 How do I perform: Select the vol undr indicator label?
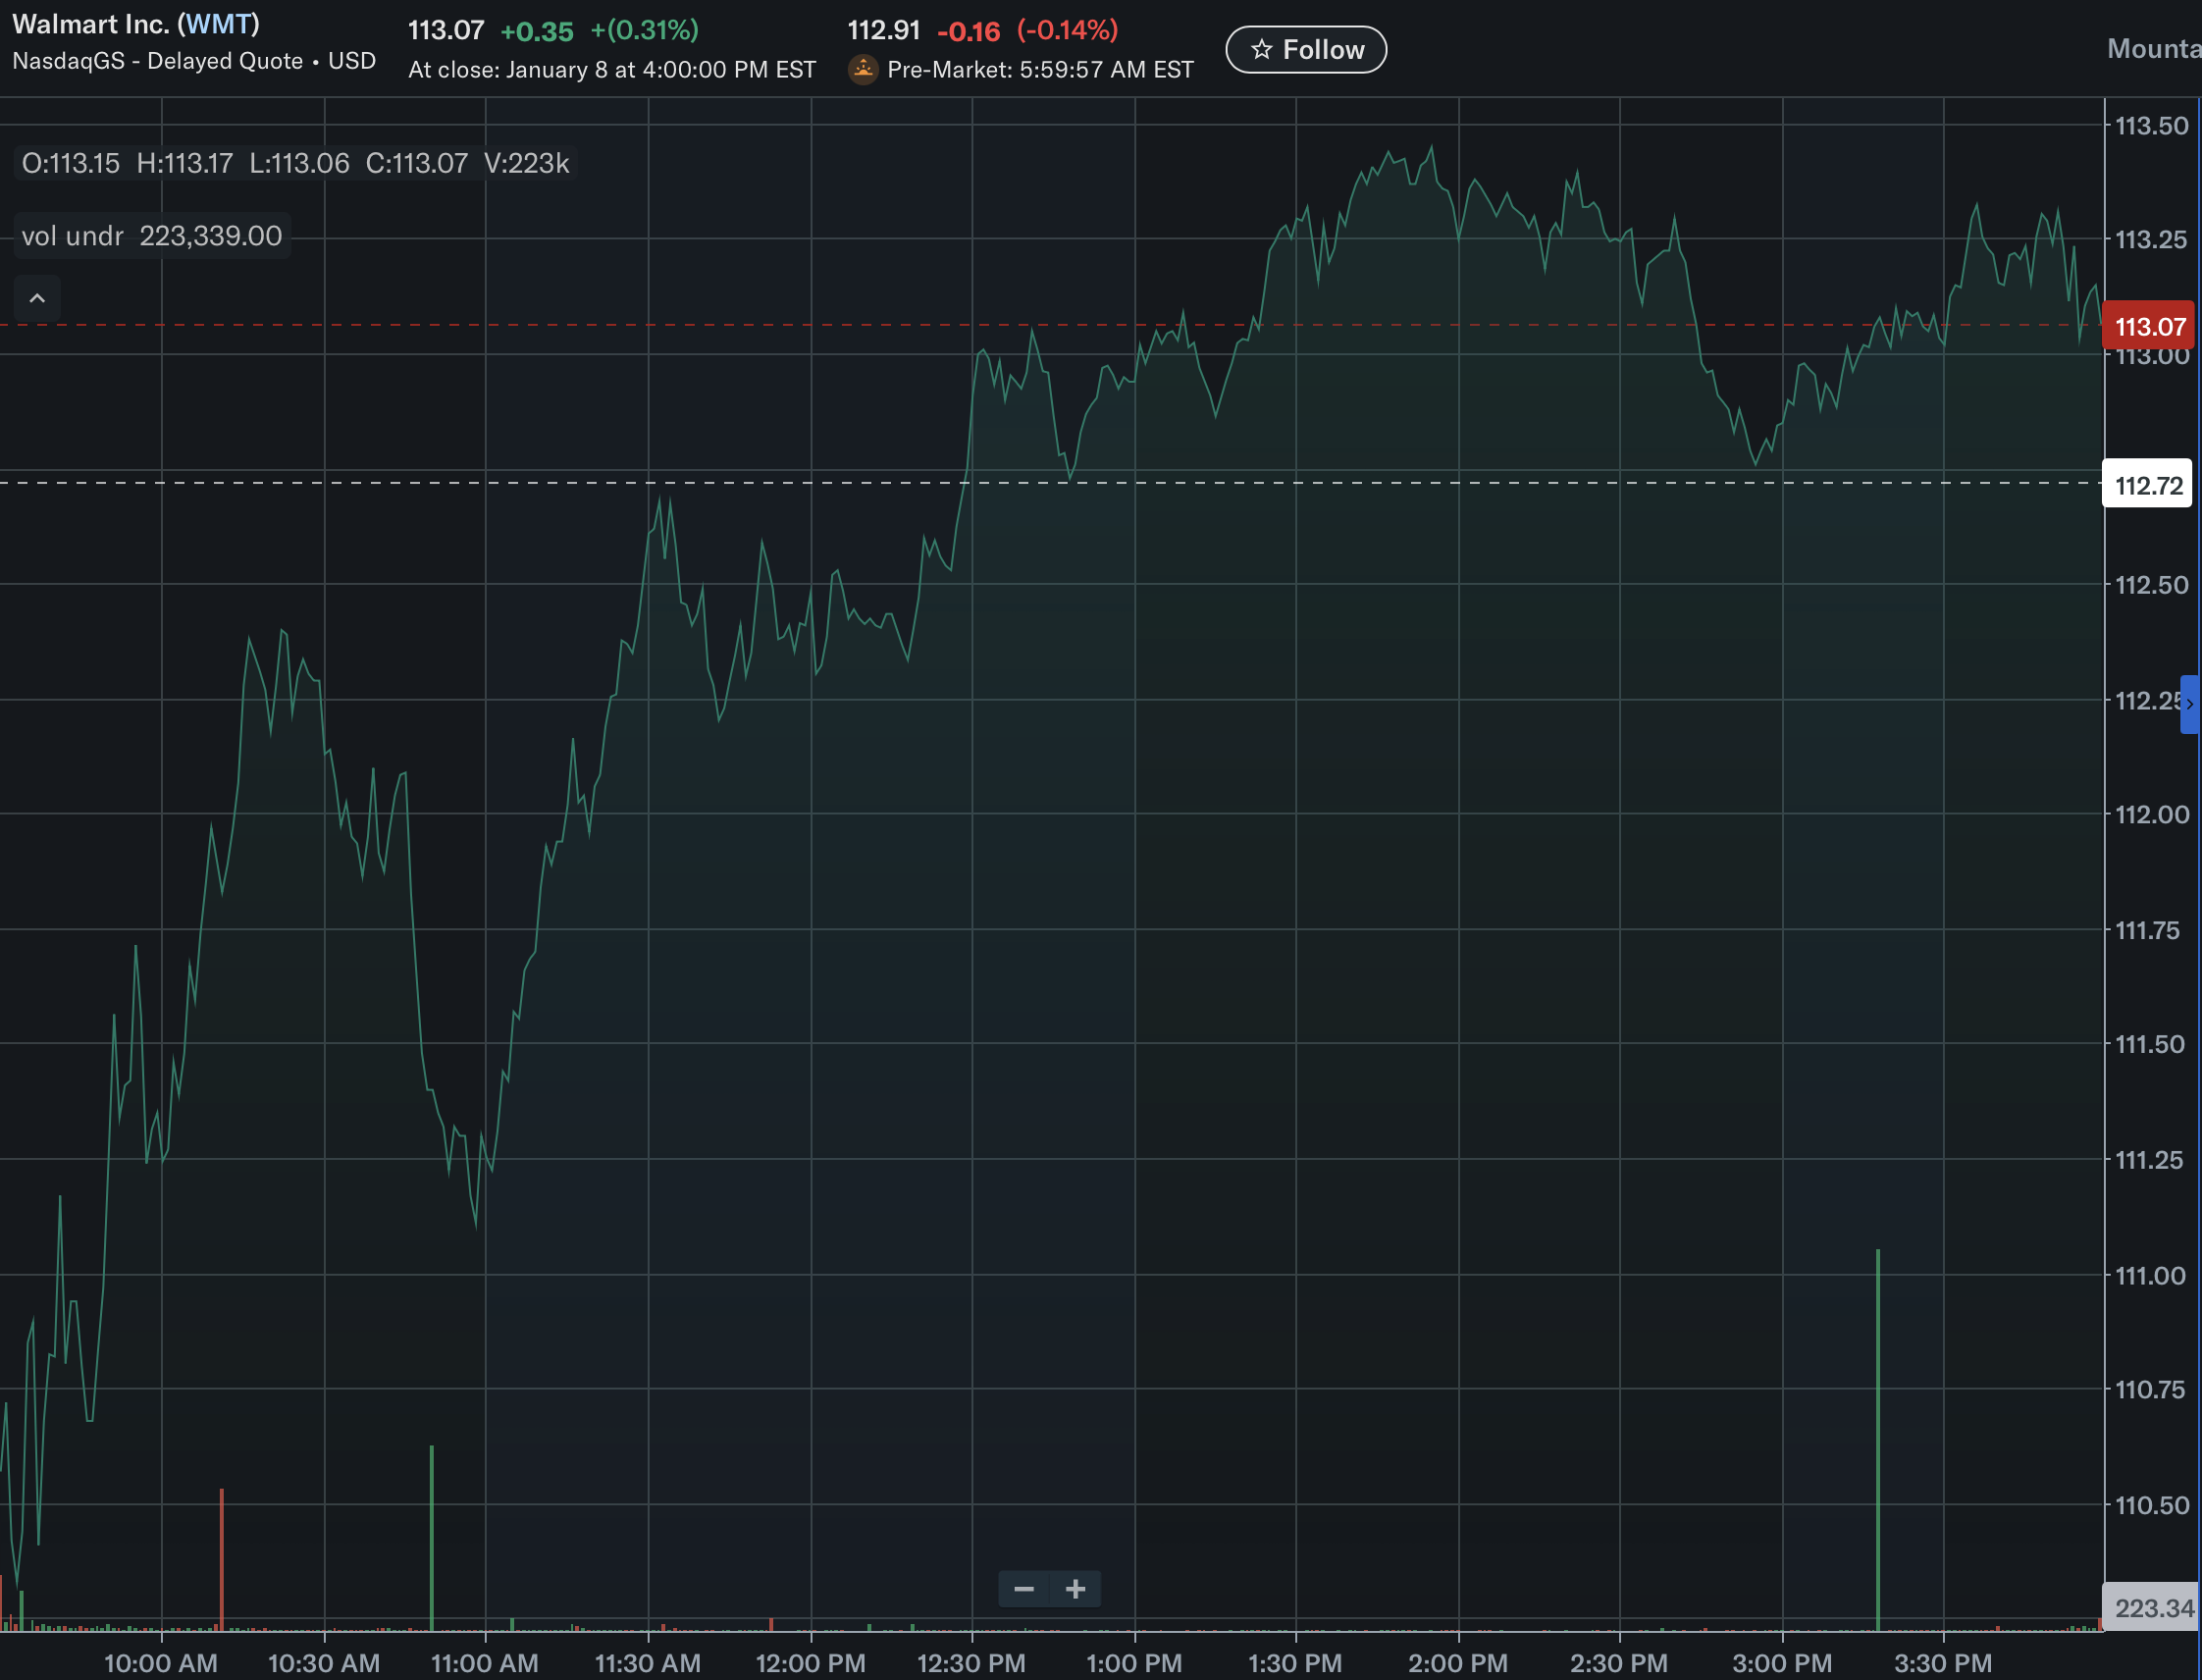[x=72, y=236]
